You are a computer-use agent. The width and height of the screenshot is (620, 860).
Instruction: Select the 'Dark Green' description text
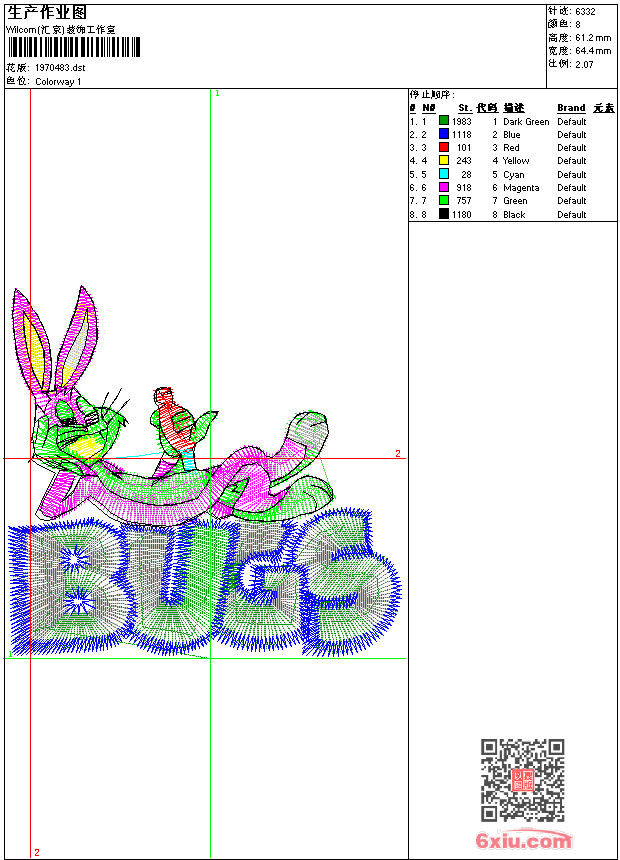point(526,122)
